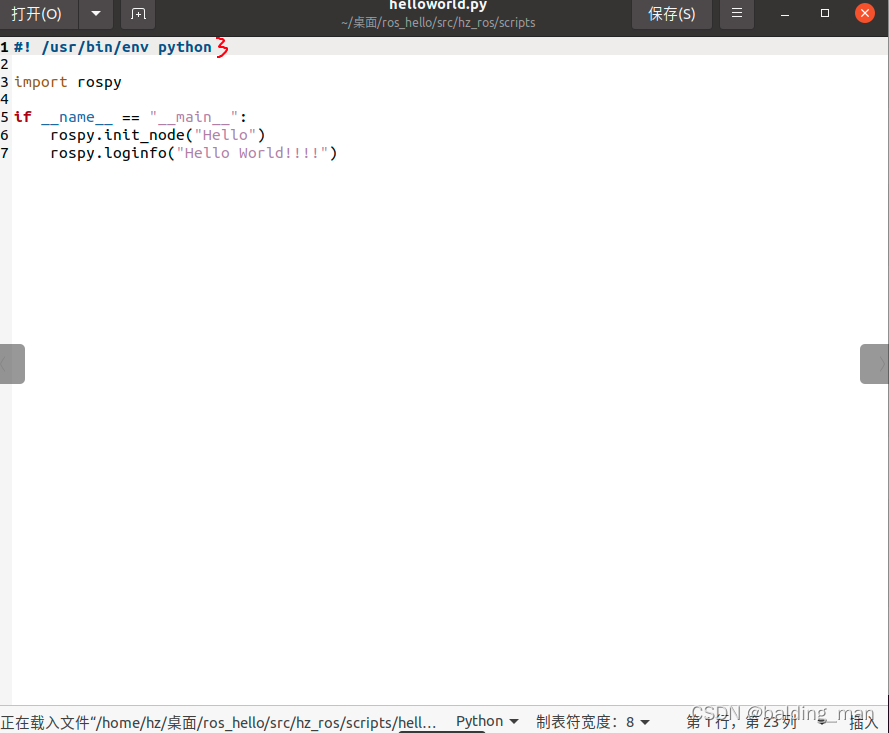This screenshot has width=889, height=733.
Task: Maximize the gedit window
Action: tap(824, 14)
